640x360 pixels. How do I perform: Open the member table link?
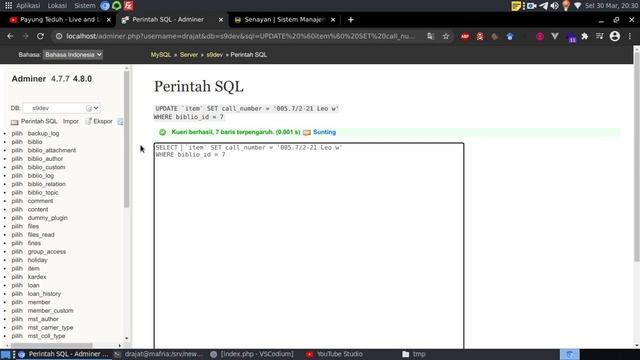39,302
